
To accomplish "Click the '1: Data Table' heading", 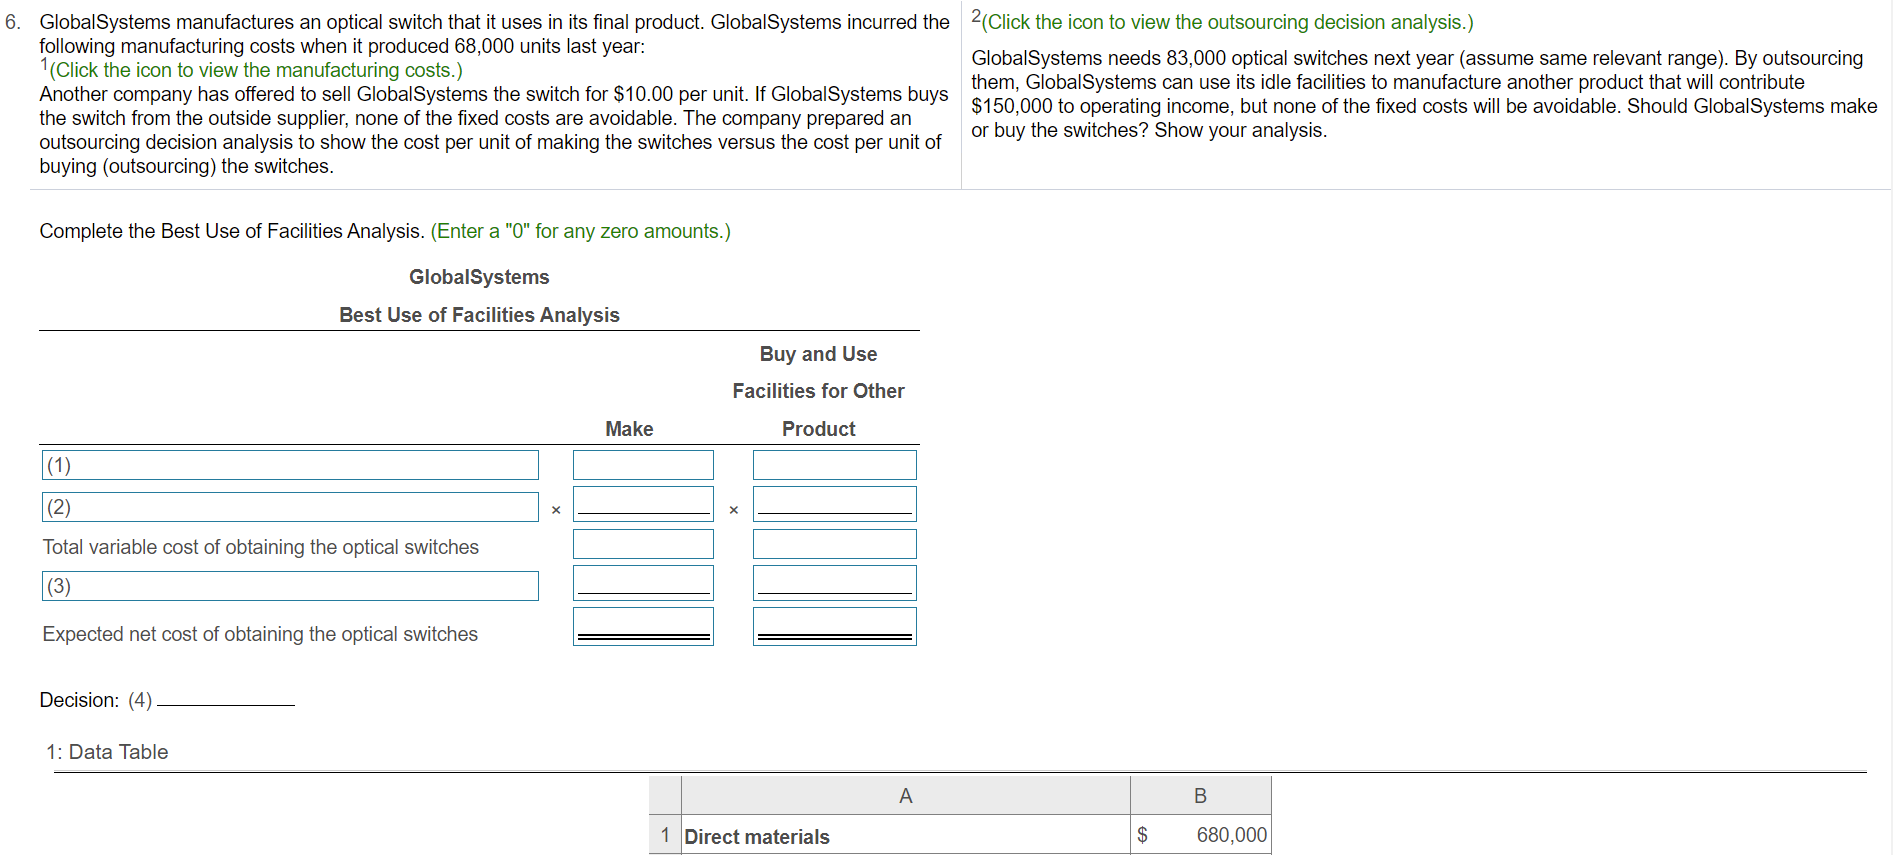I will tap(107, 752).
